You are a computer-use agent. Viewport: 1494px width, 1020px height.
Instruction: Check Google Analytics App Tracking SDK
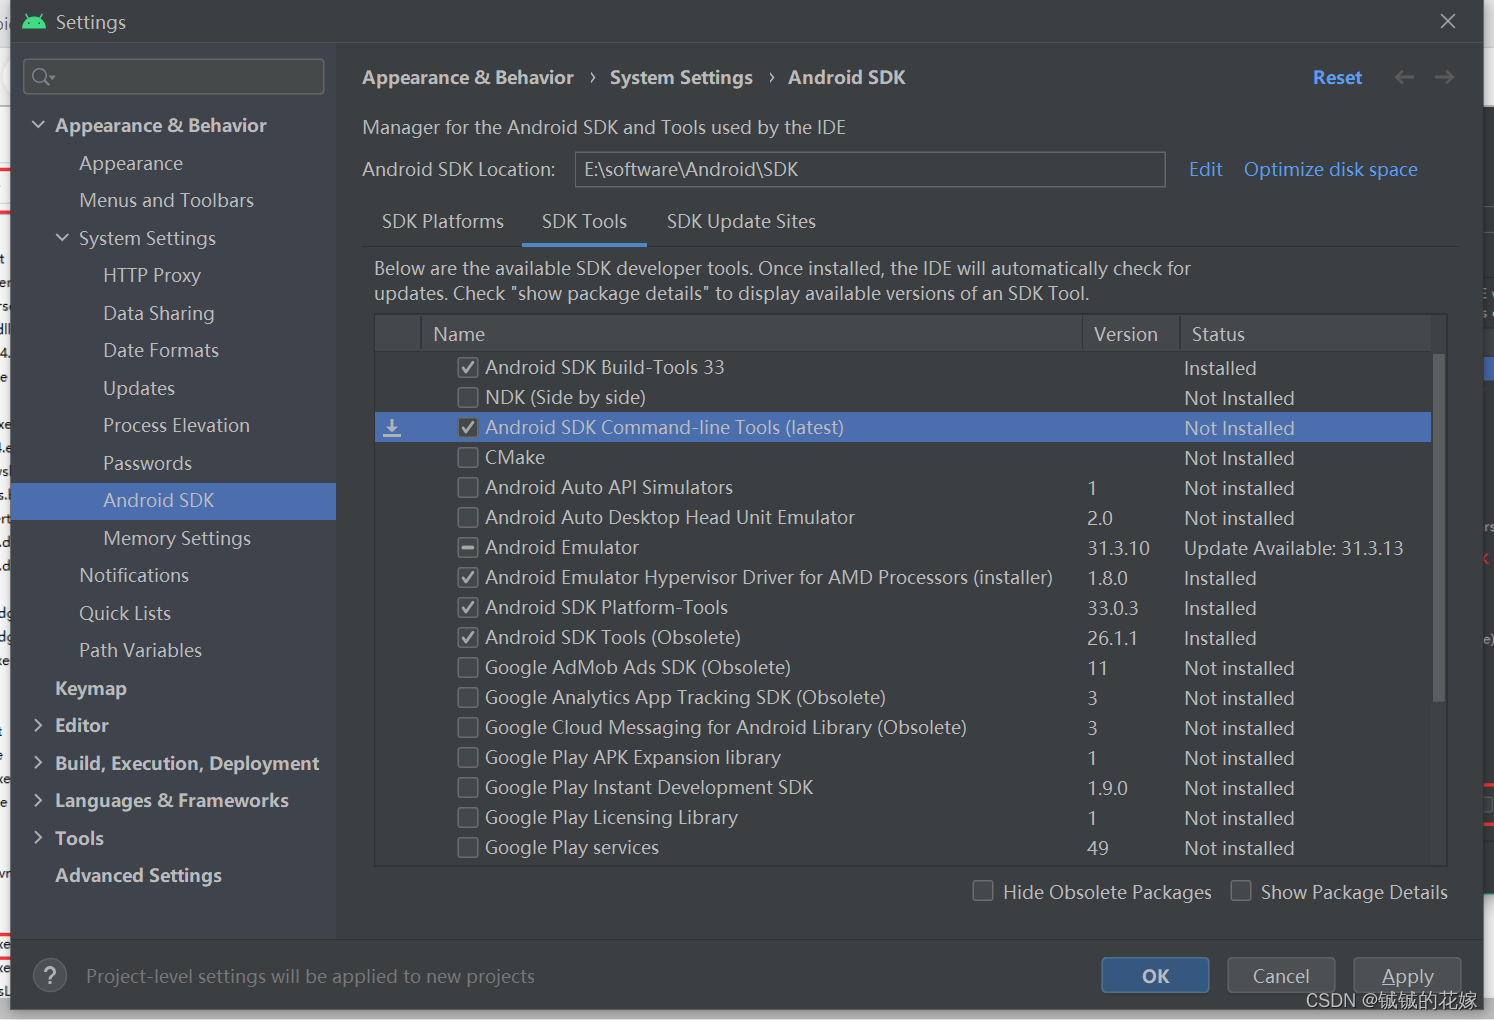(467, 697)
